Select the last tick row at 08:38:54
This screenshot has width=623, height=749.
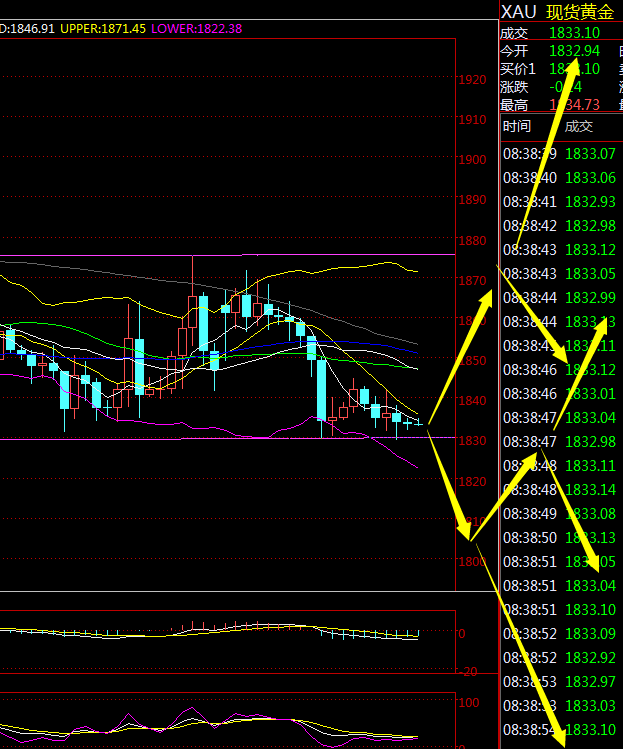coord(559,730)
